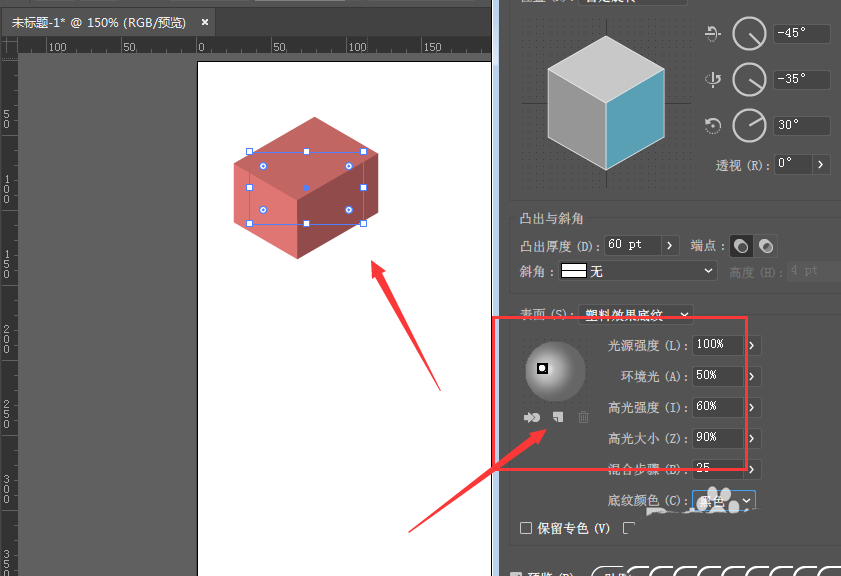This screenshot has height=576, width=841.
Task: Click the Y-axis rotation icon
Action: pos(712,79)
